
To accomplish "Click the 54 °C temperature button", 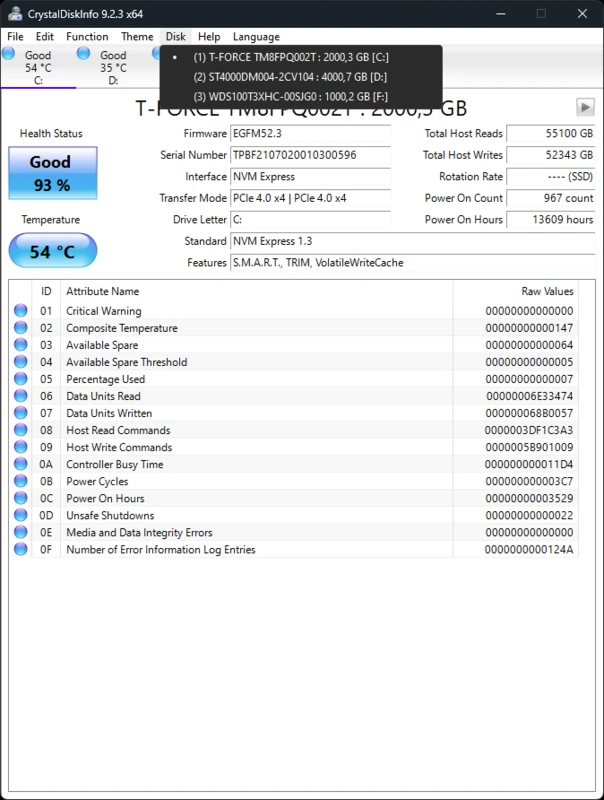I will coord(53,251).
